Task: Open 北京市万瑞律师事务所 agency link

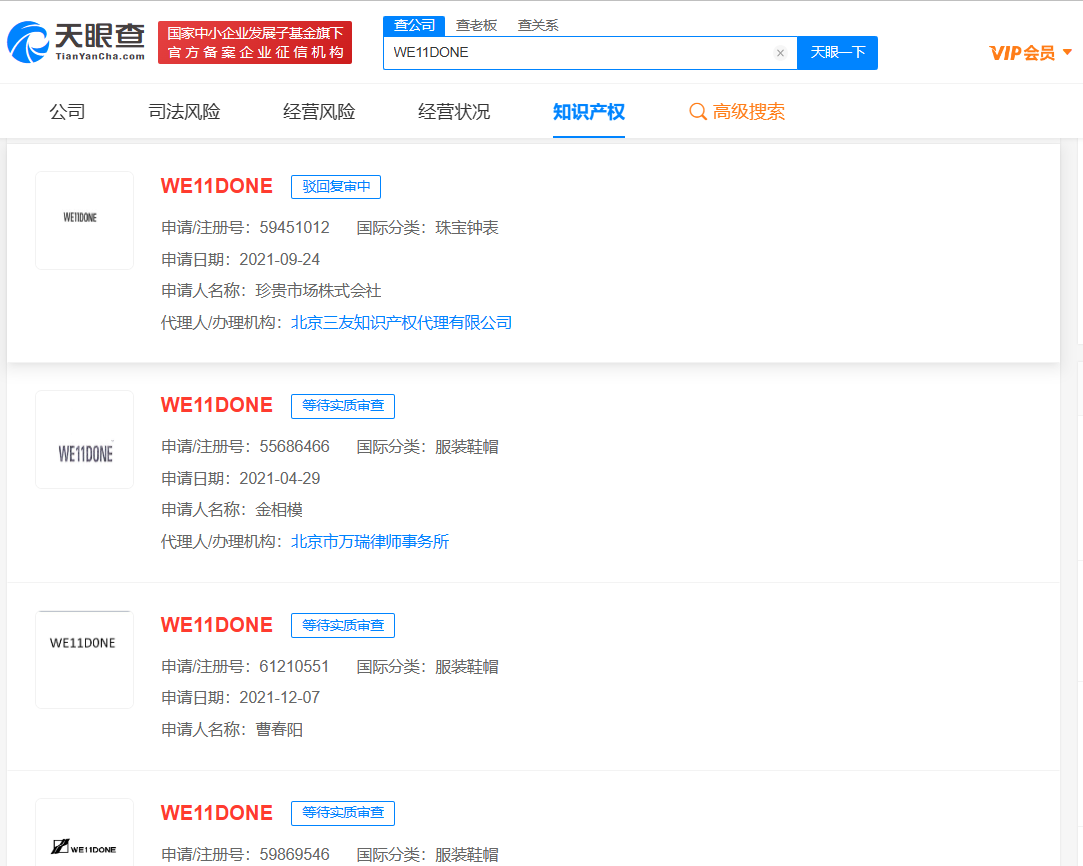Action: point(370,541)
